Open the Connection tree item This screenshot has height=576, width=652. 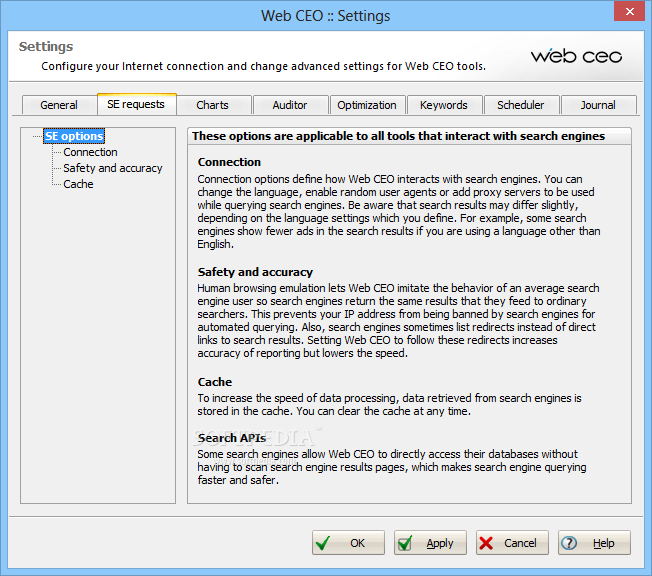coord(90,152)
